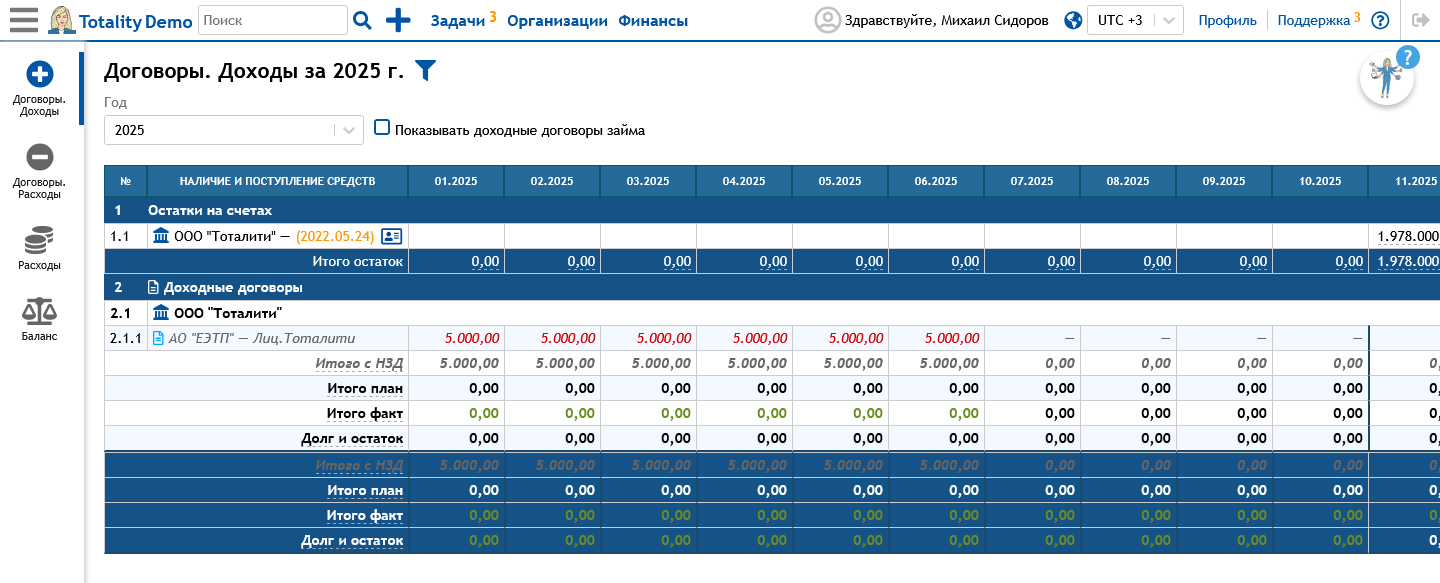
Task: Open the hamburger main menu
Action: click(x=23, y=20)
